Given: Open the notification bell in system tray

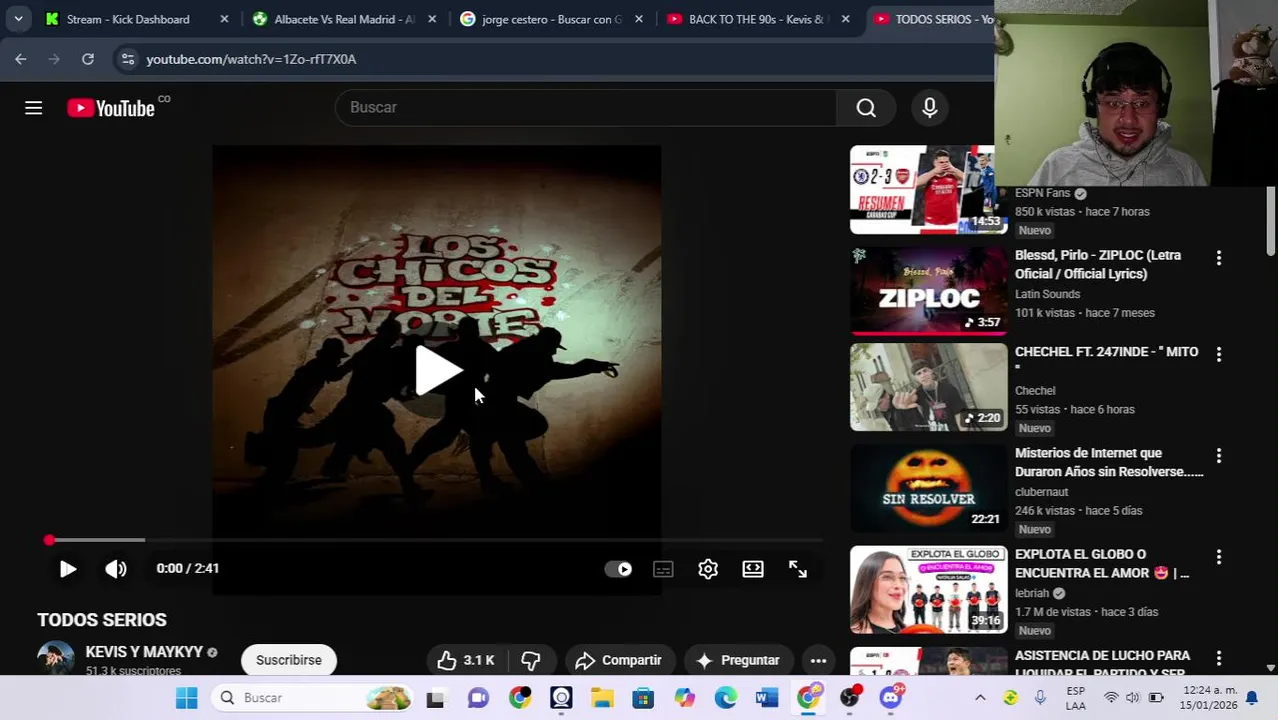Looking at the screenshot, I should point(1251,698).
